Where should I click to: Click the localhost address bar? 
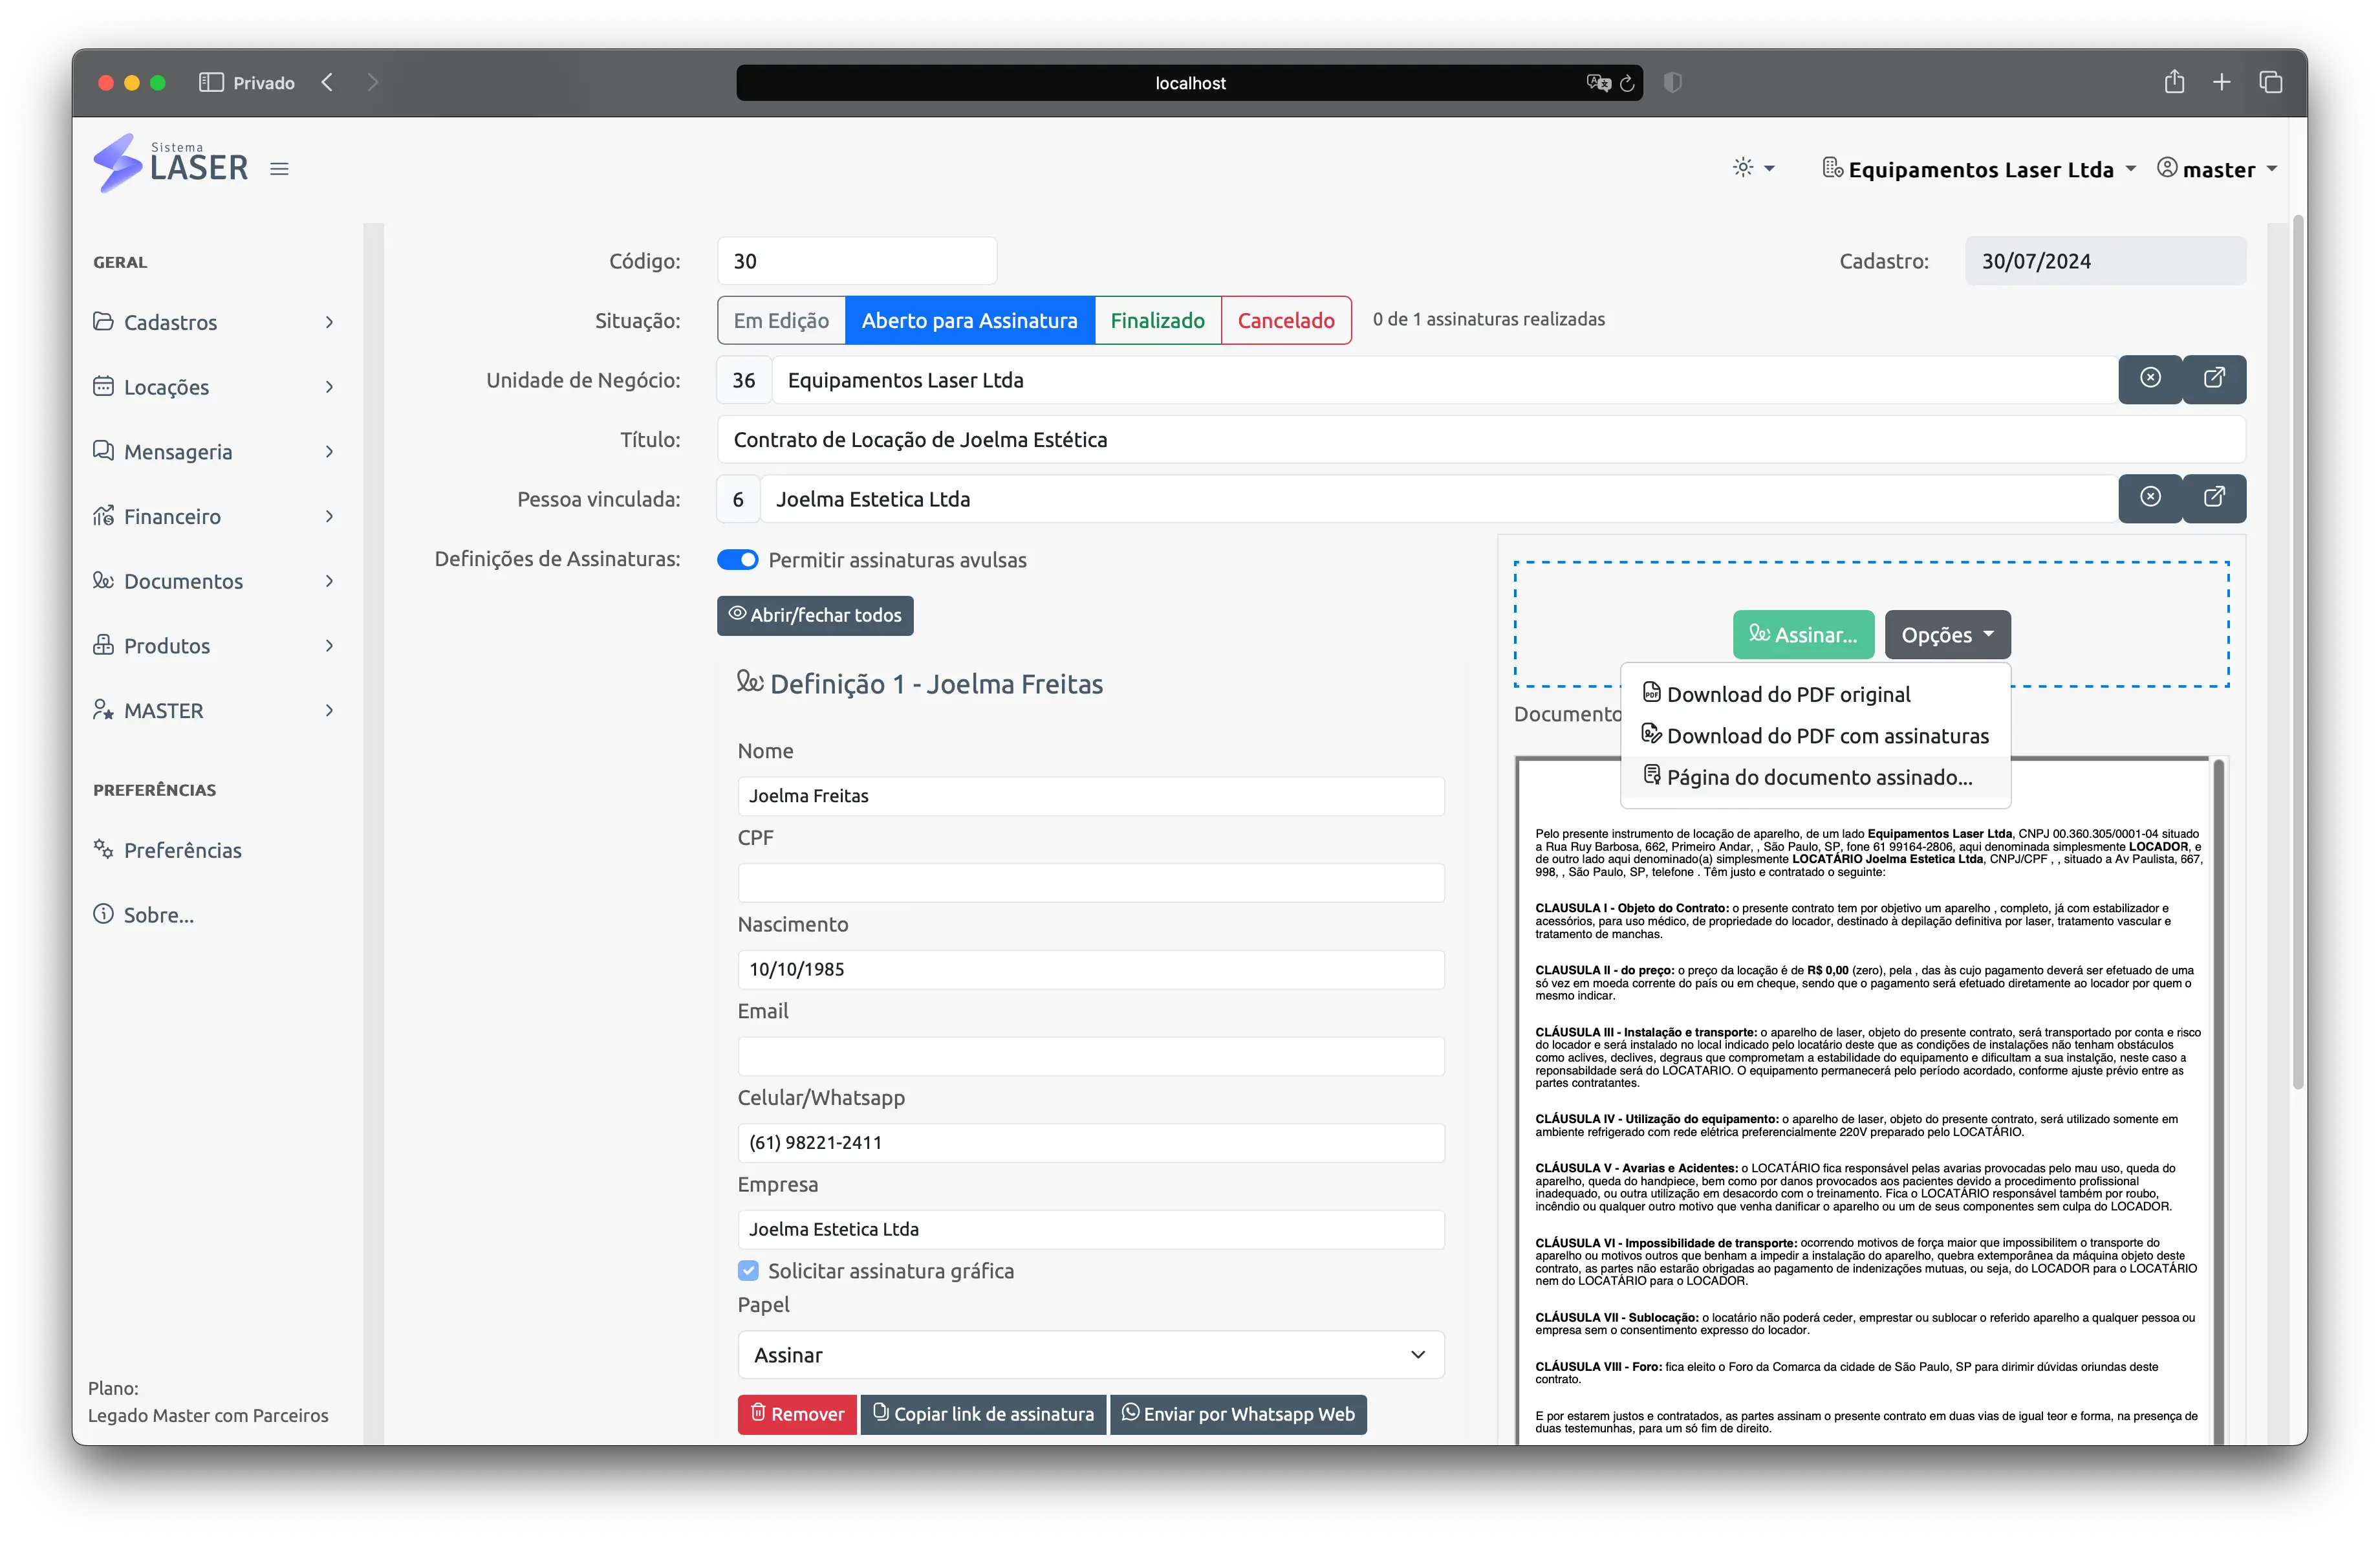click(x=1189, y=83)
